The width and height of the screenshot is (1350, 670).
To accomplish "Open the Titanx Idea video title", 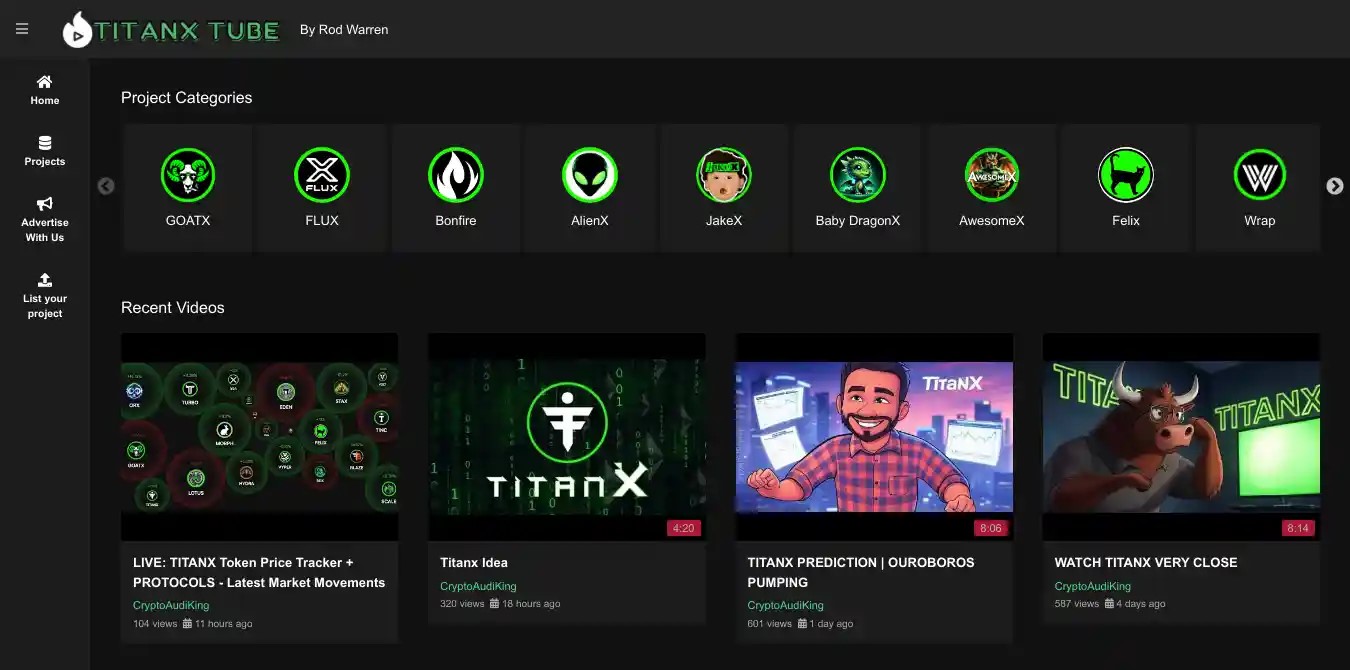I will click(x=474, y=562).
